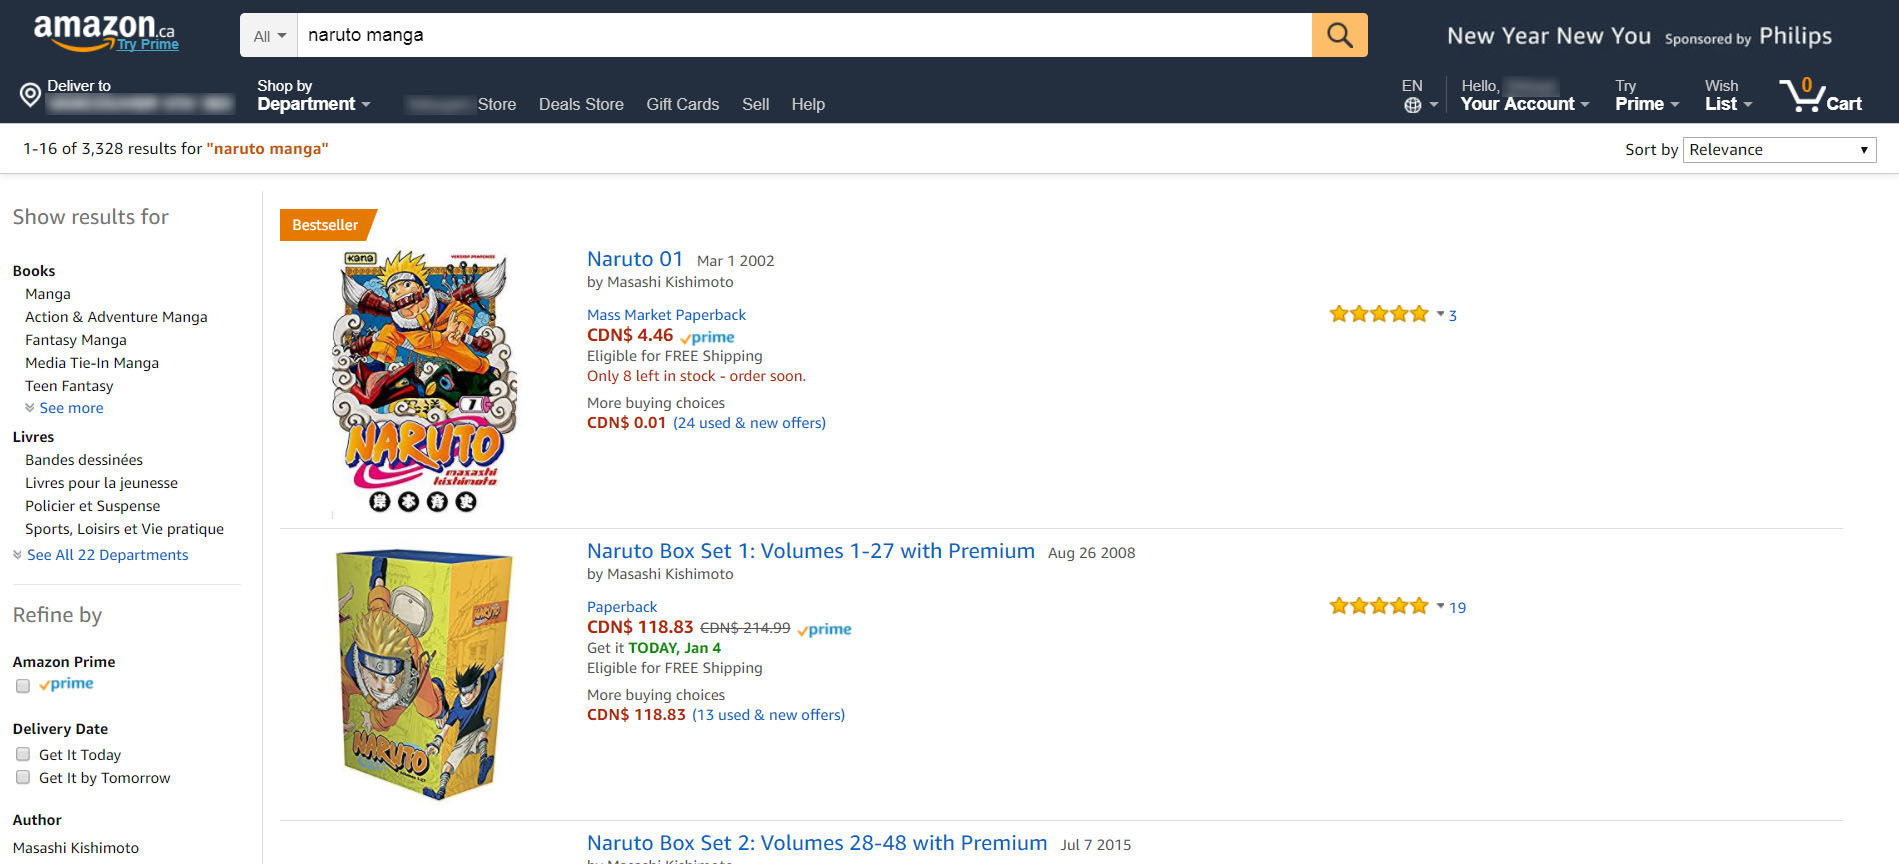Open the Wish List dropdown

click(1728, 95)
